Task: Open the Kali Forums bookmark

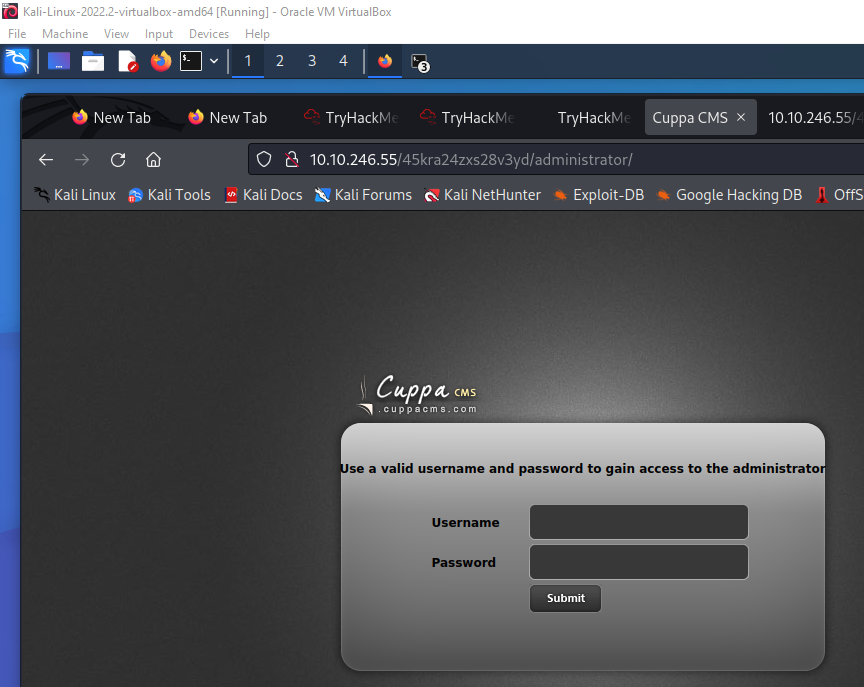Action: 363,195
